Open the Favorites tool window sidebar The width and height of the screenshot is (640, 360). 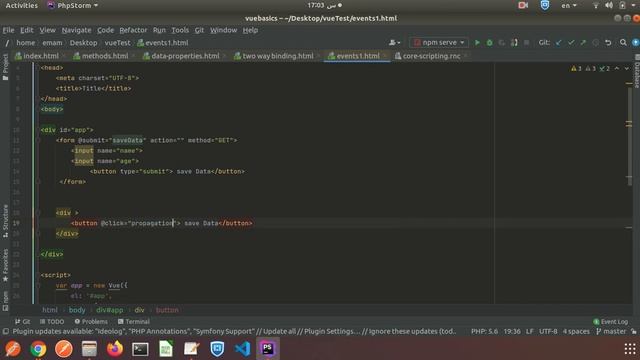coord(5,265)
